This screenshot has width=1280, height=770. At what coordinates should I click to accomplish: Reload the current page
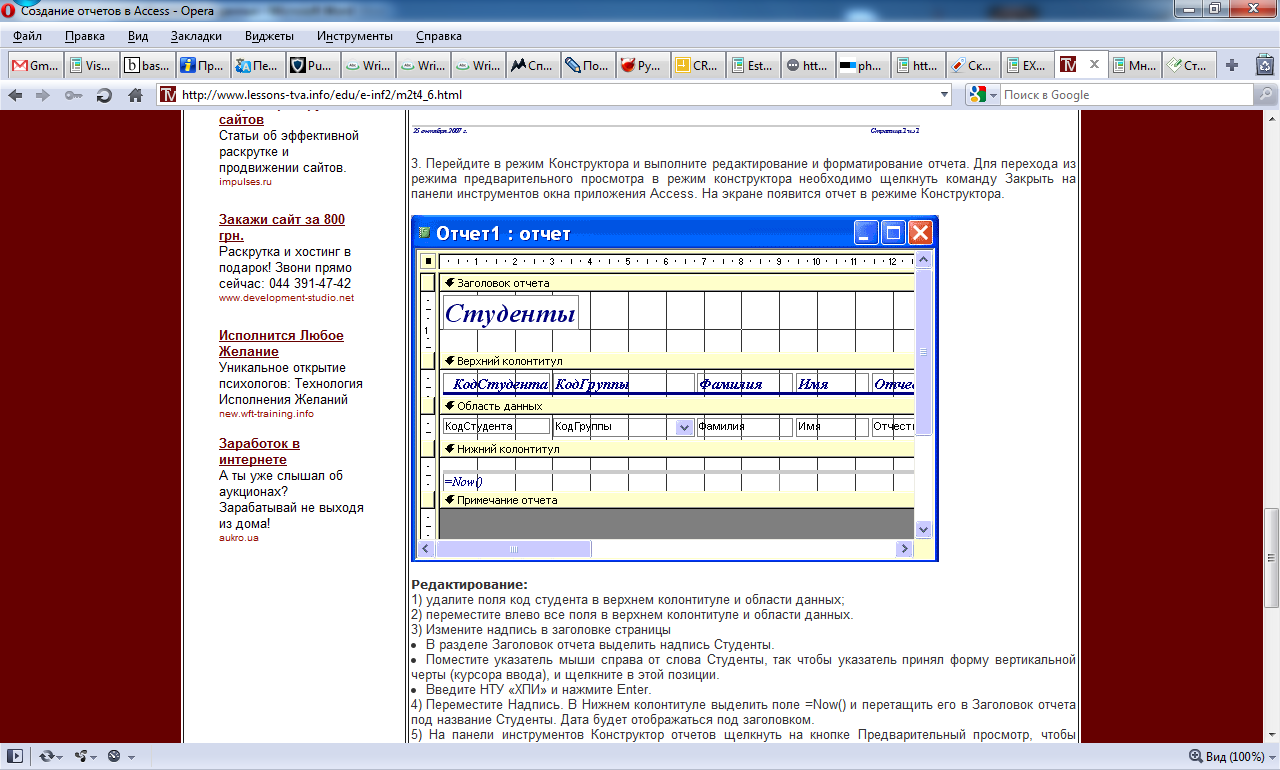(x=104, y=95)
